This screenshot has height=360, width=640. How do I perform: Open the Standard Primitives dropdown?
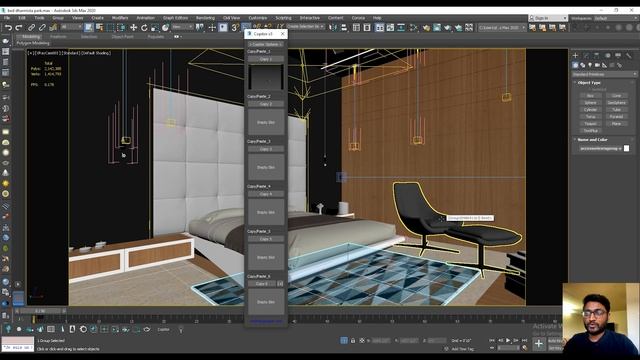[x=604, y=74]
